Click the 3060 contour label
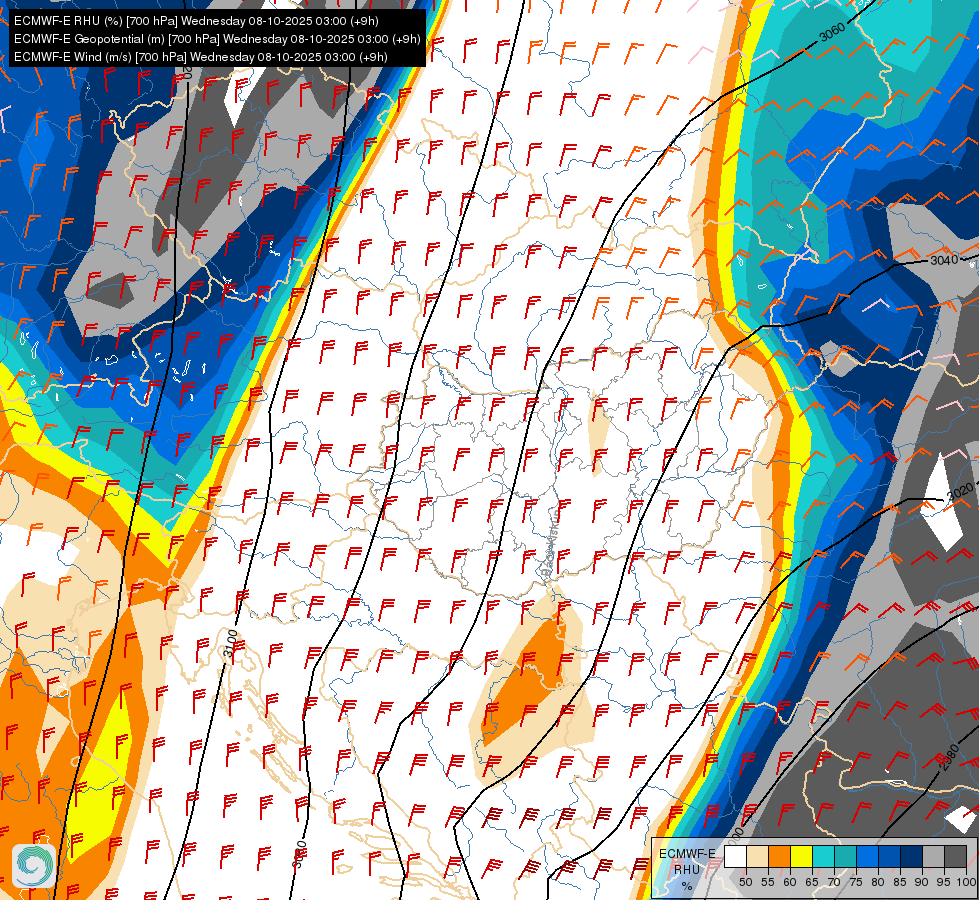The height and width of the screenshot is (900, 979). [x=832, y=32]
